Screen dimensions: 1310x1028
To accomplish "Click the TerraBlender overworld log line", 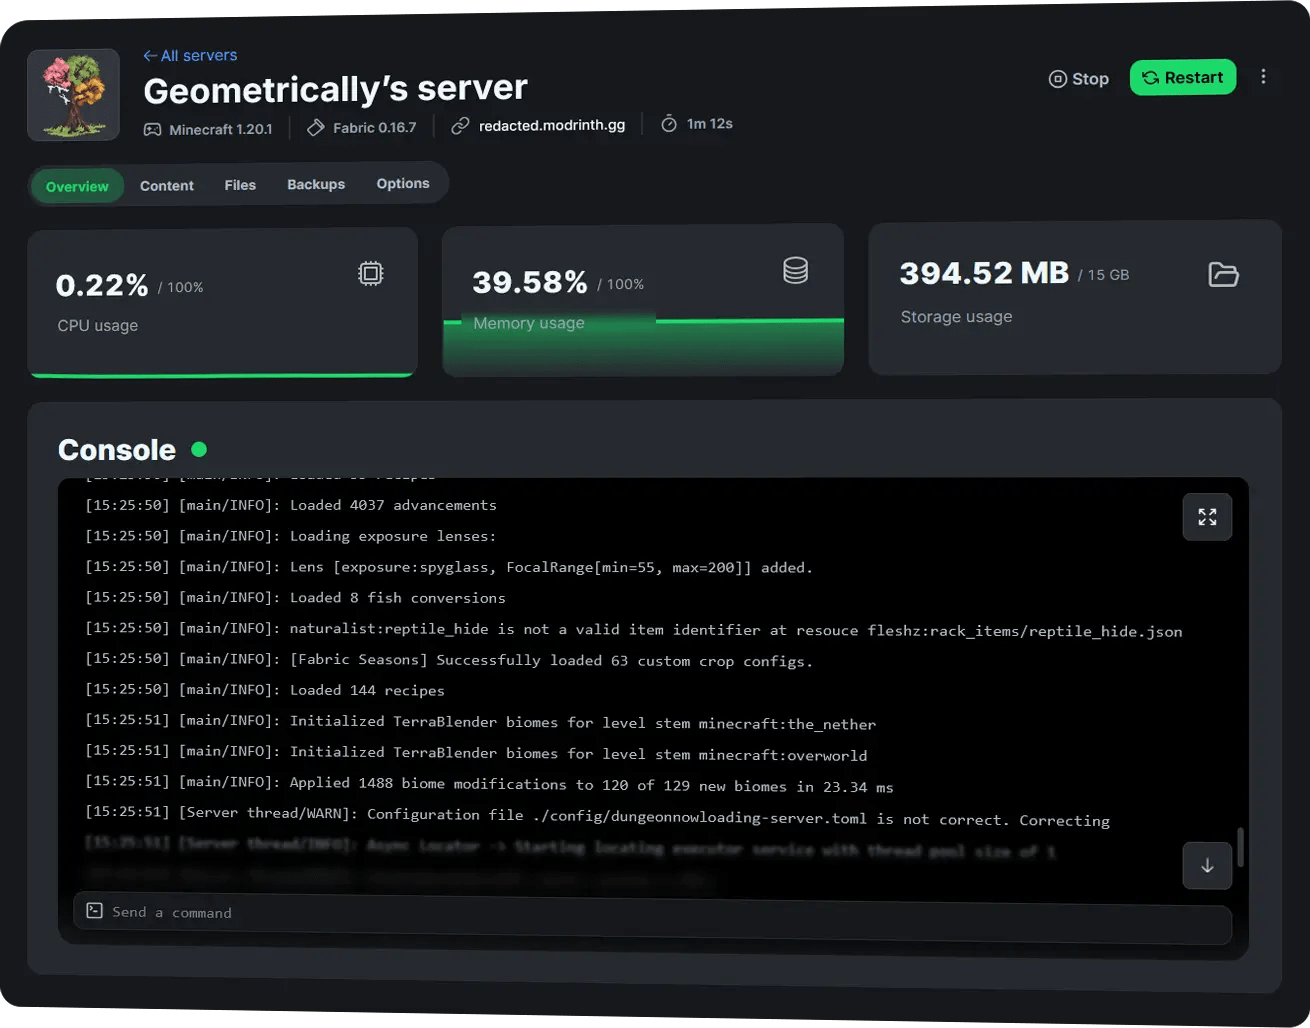I will click(476, 753).
